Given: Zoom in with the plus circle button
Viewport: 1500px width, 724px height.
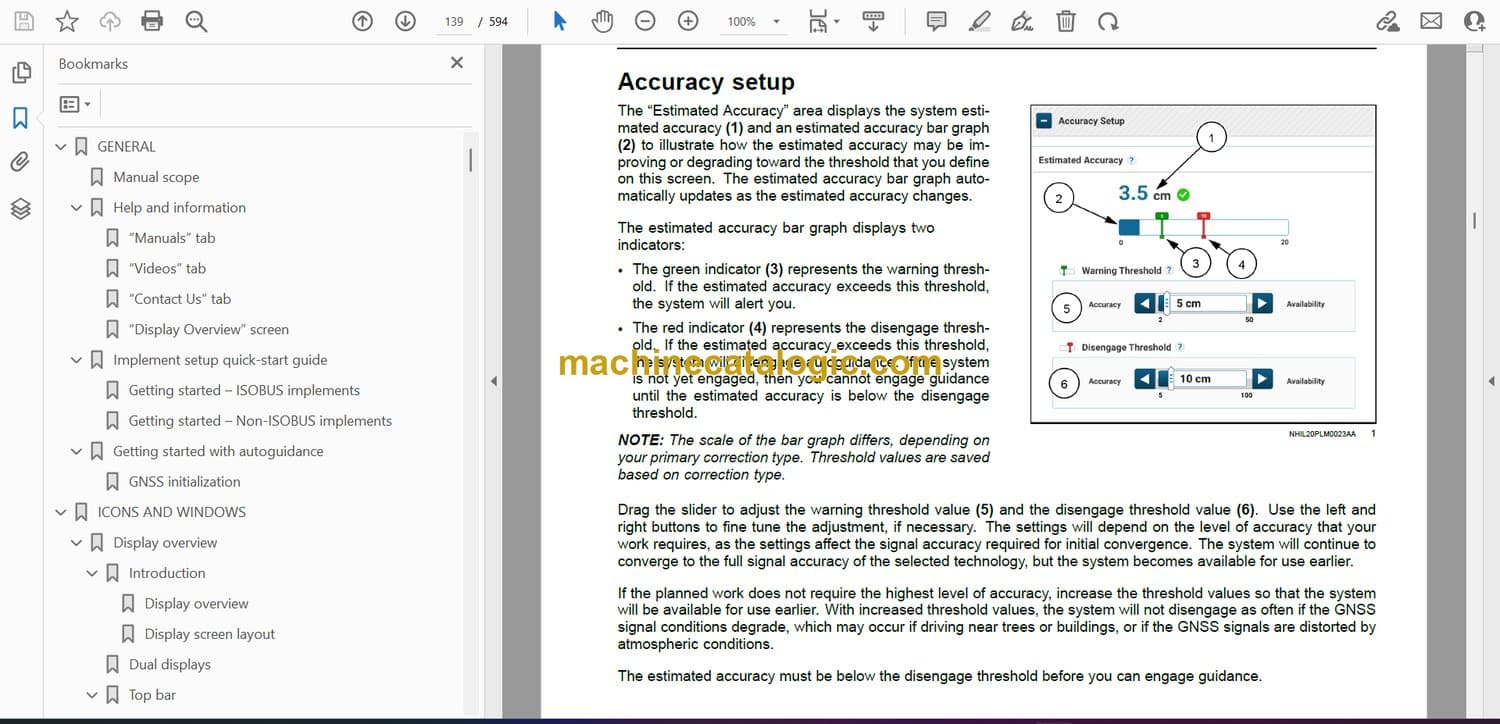Looking at the screenshot, I should [688, 21].
